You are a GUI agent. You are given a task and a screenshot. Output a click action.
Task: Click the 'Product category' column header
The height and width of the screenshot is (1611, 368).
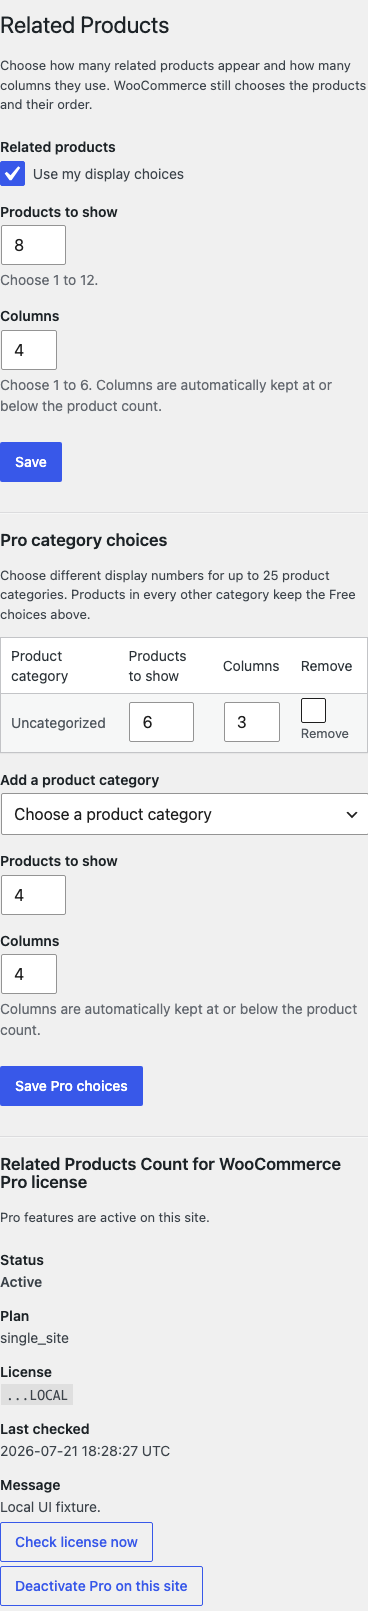pos(60,666)
